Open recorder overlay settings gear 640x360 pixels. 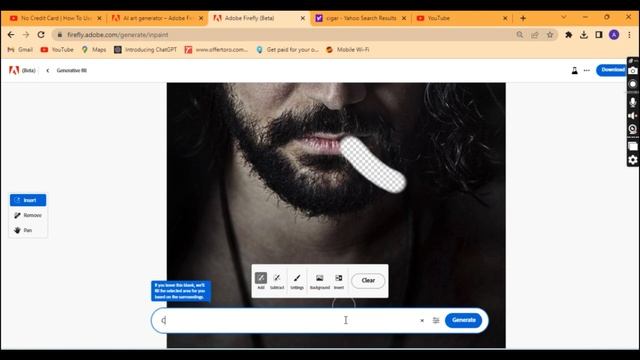pyautogui.click(x=633, y=160)
